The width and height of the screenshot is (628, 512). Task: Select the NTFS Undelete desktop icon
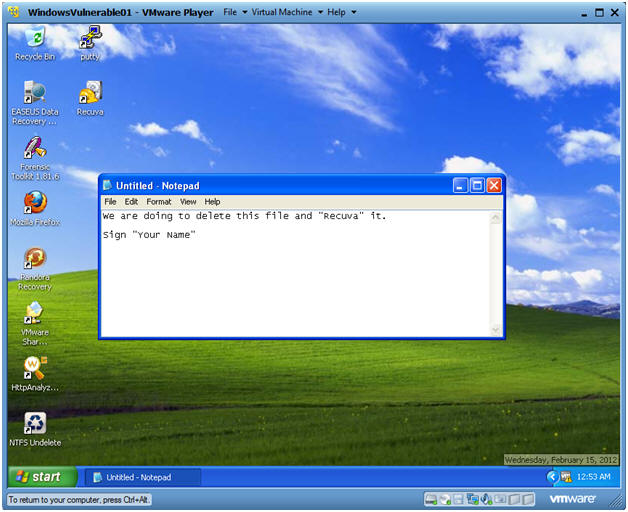[35, 429]
